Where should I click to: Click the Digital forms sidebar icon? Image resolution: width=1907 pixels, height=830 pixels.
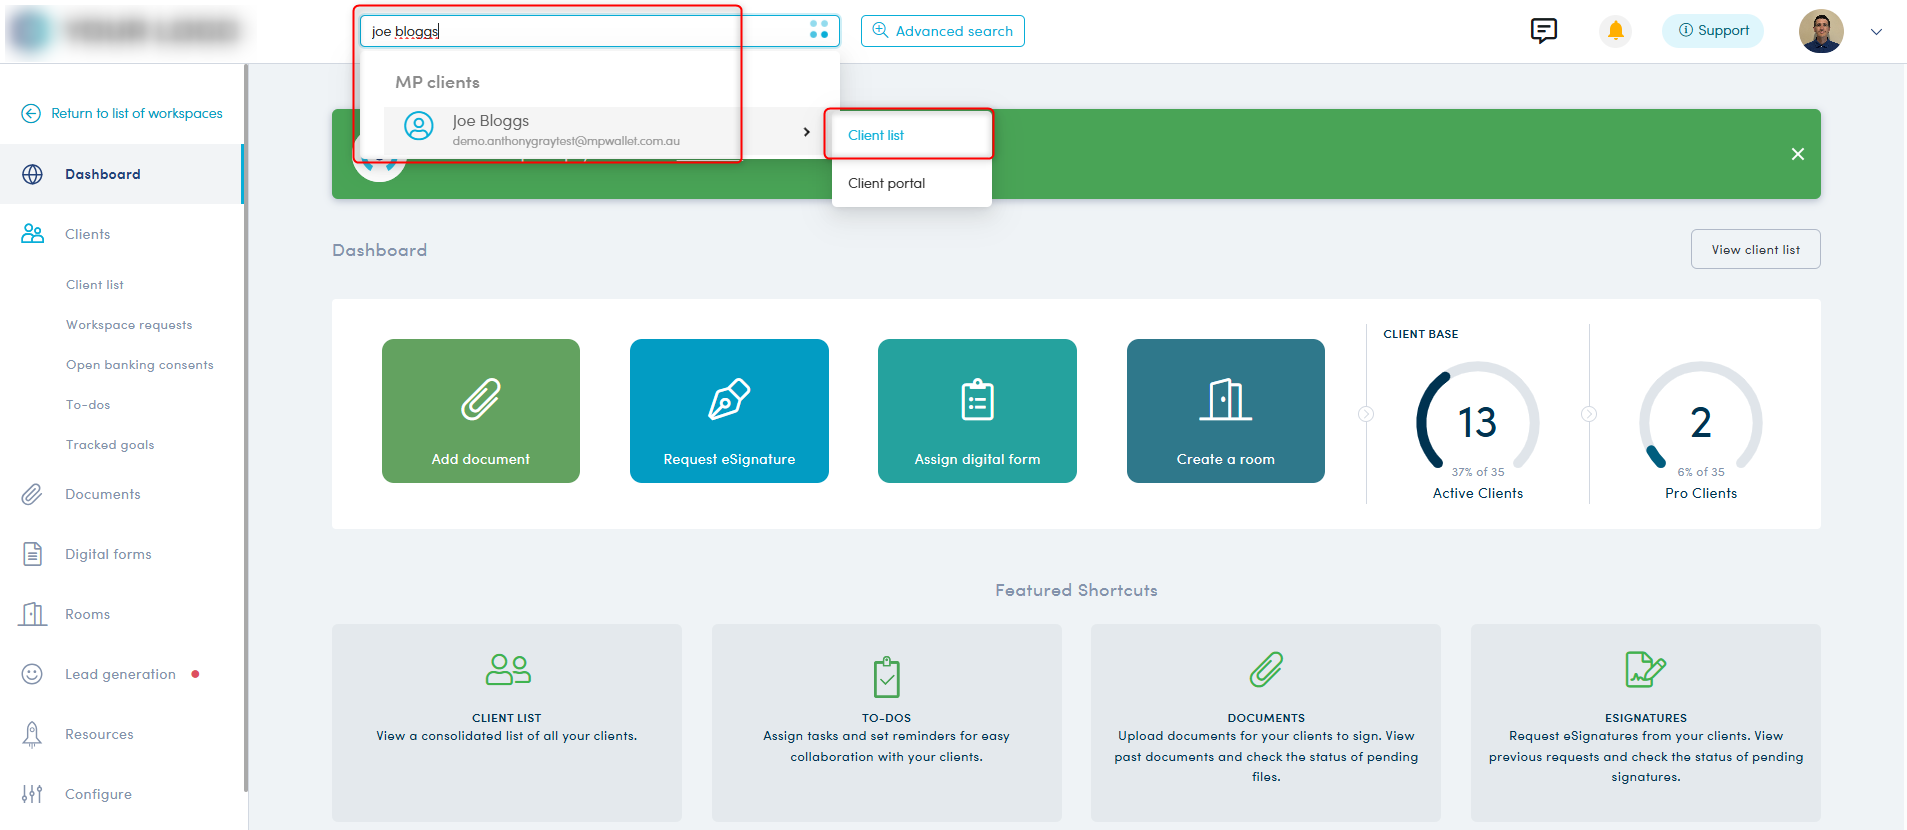33,554
